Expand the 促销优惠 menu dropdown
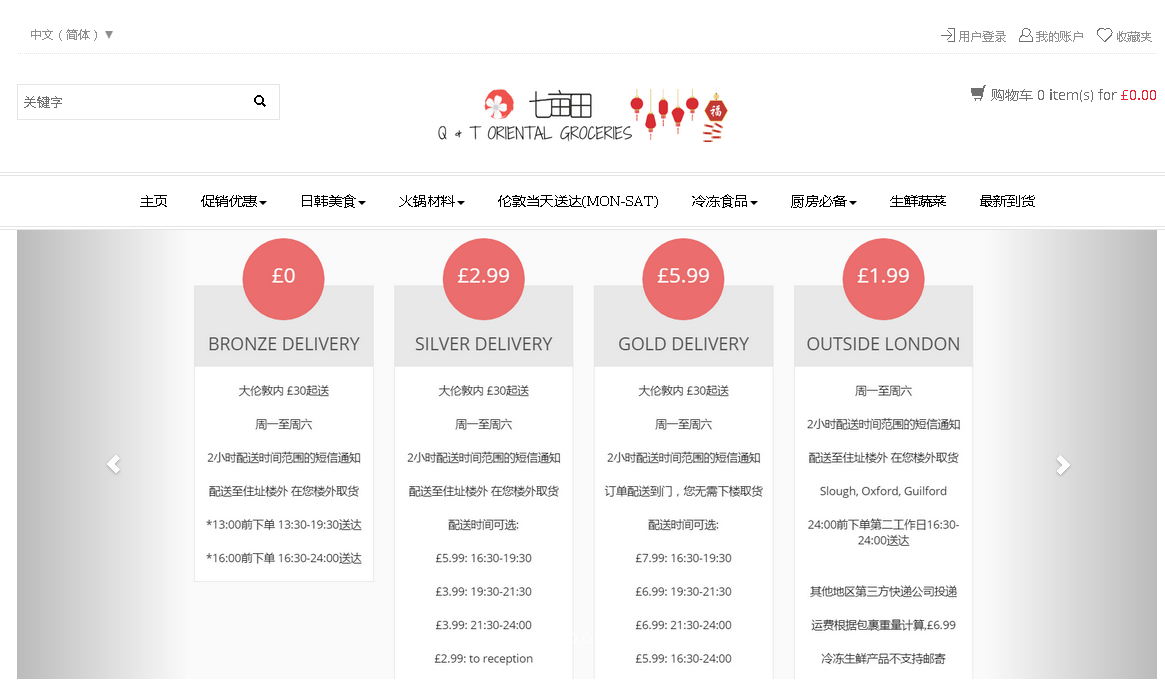Image resolution: width=1165 pixels, height=687 pixels. click(x=233, y=201)
